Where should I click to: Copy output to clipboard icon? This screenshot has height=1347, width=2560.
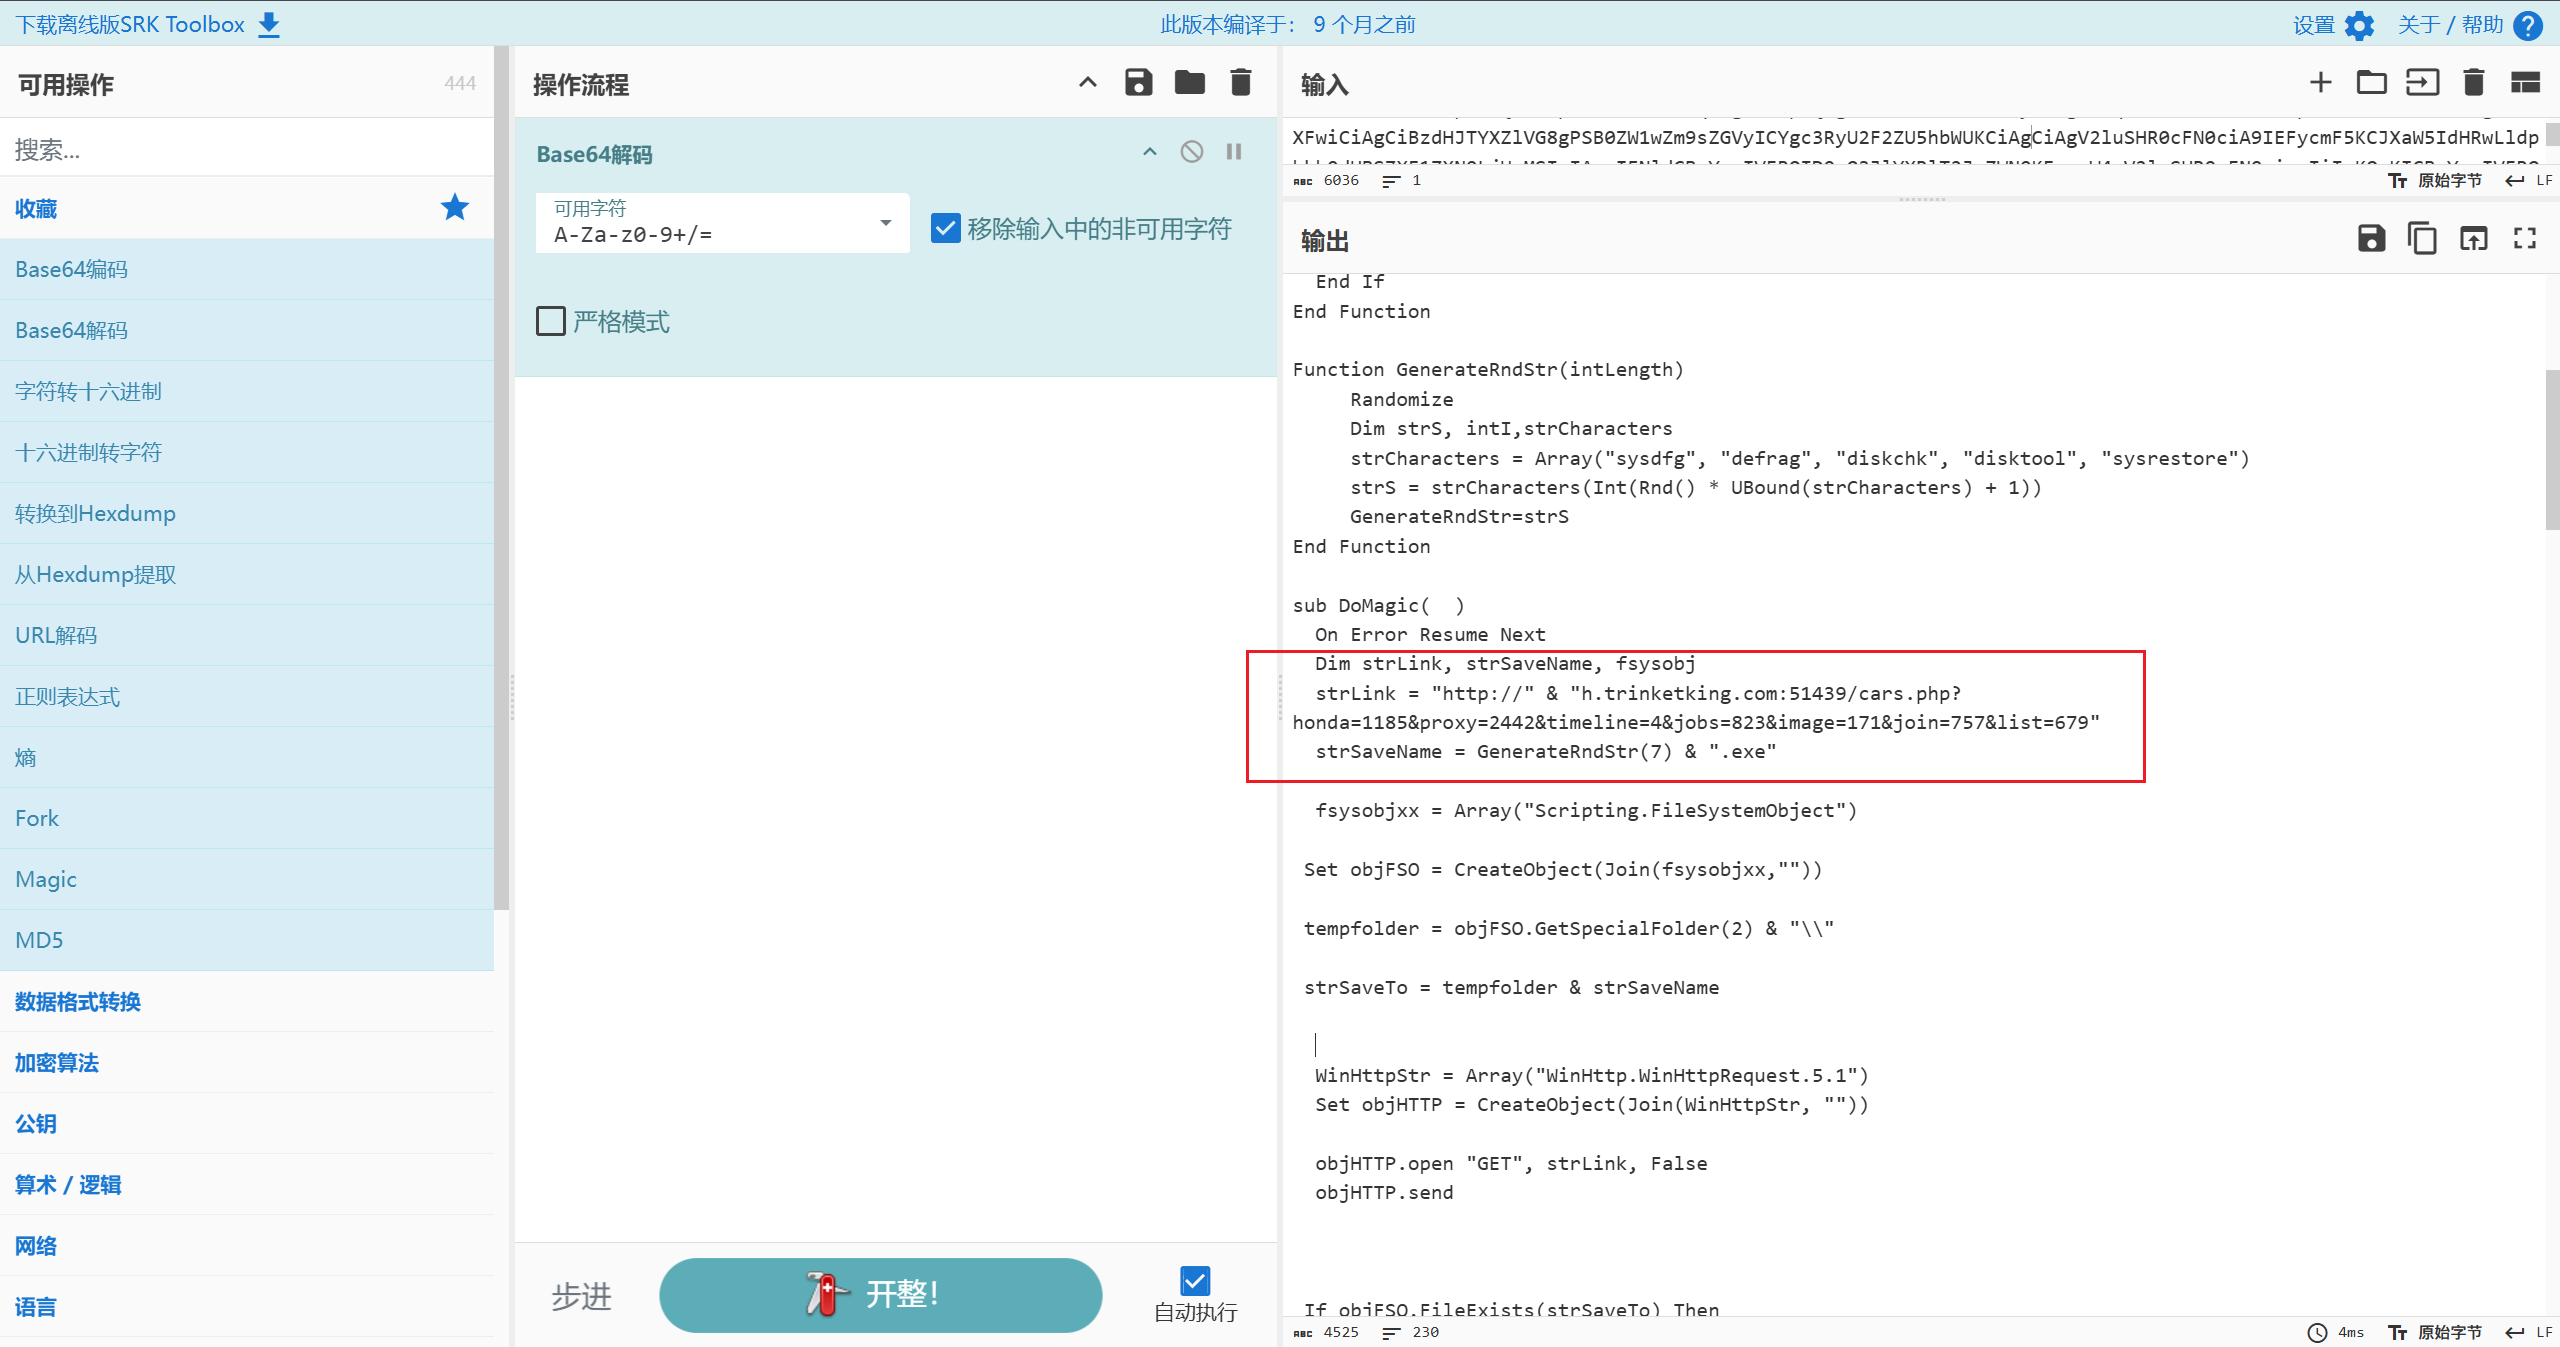2422,238
